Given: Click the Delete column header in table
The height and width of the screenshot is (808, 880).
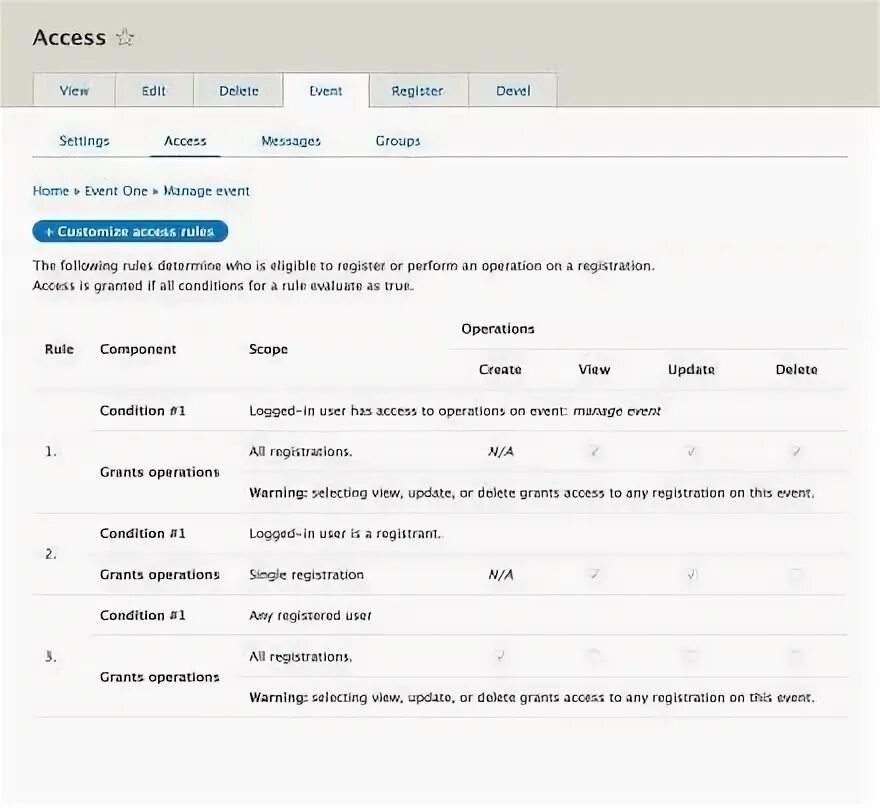Looking at the screenshot, I should tap(796, 369).
